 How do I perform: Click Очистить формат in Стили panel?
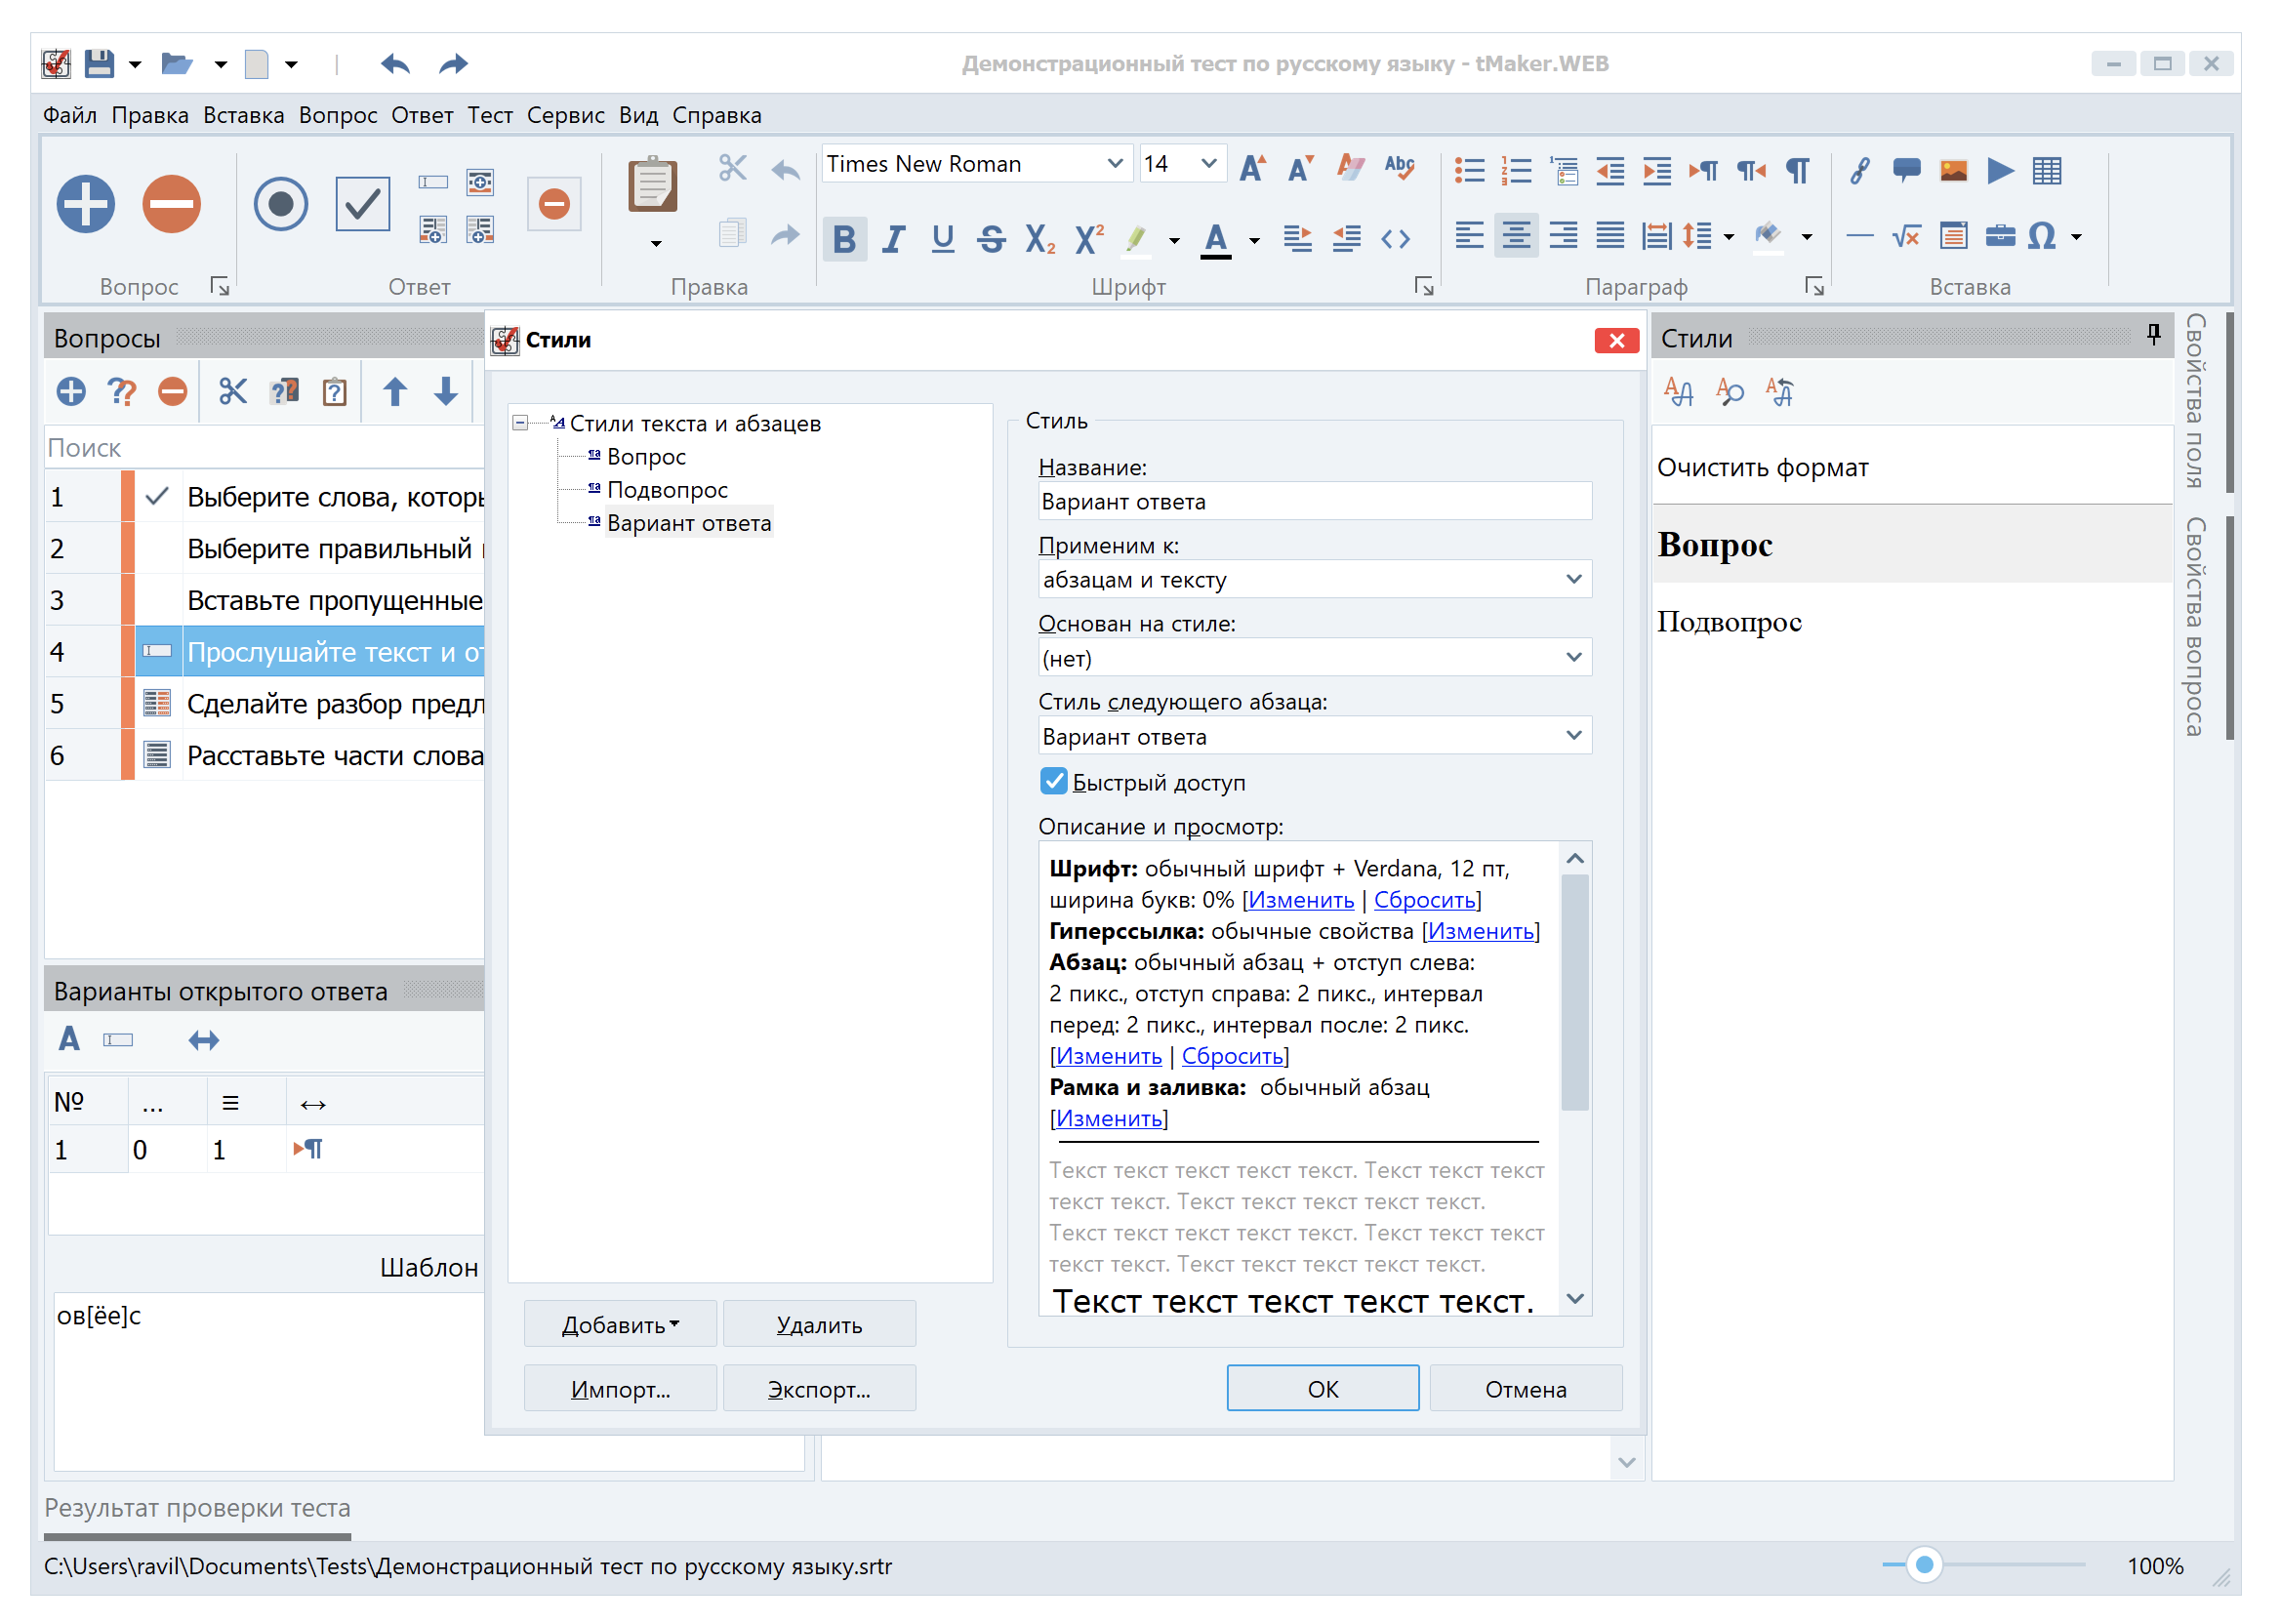pyautogui.click(x=1763, y=468)
